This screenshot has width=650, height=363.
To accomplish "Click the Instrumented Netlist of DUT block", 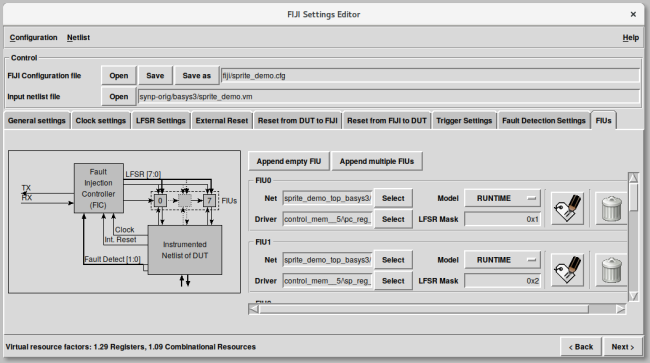I will 185,250.
